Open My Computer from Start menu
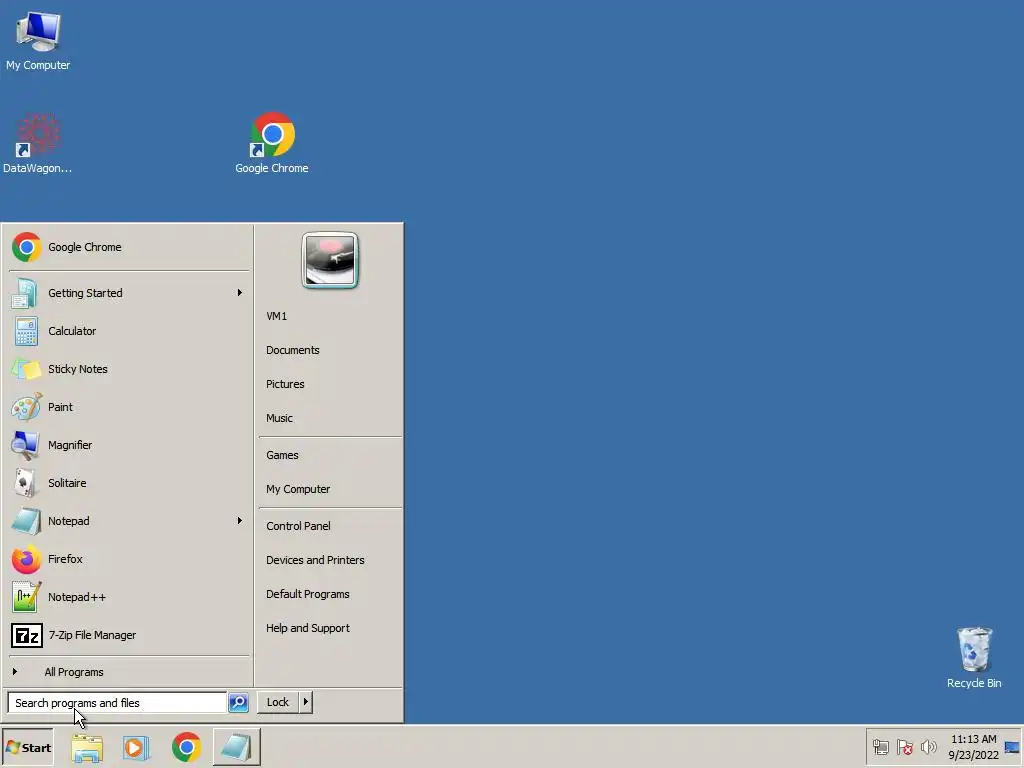Screen dimensions: 1024x768 click(330, 489)
